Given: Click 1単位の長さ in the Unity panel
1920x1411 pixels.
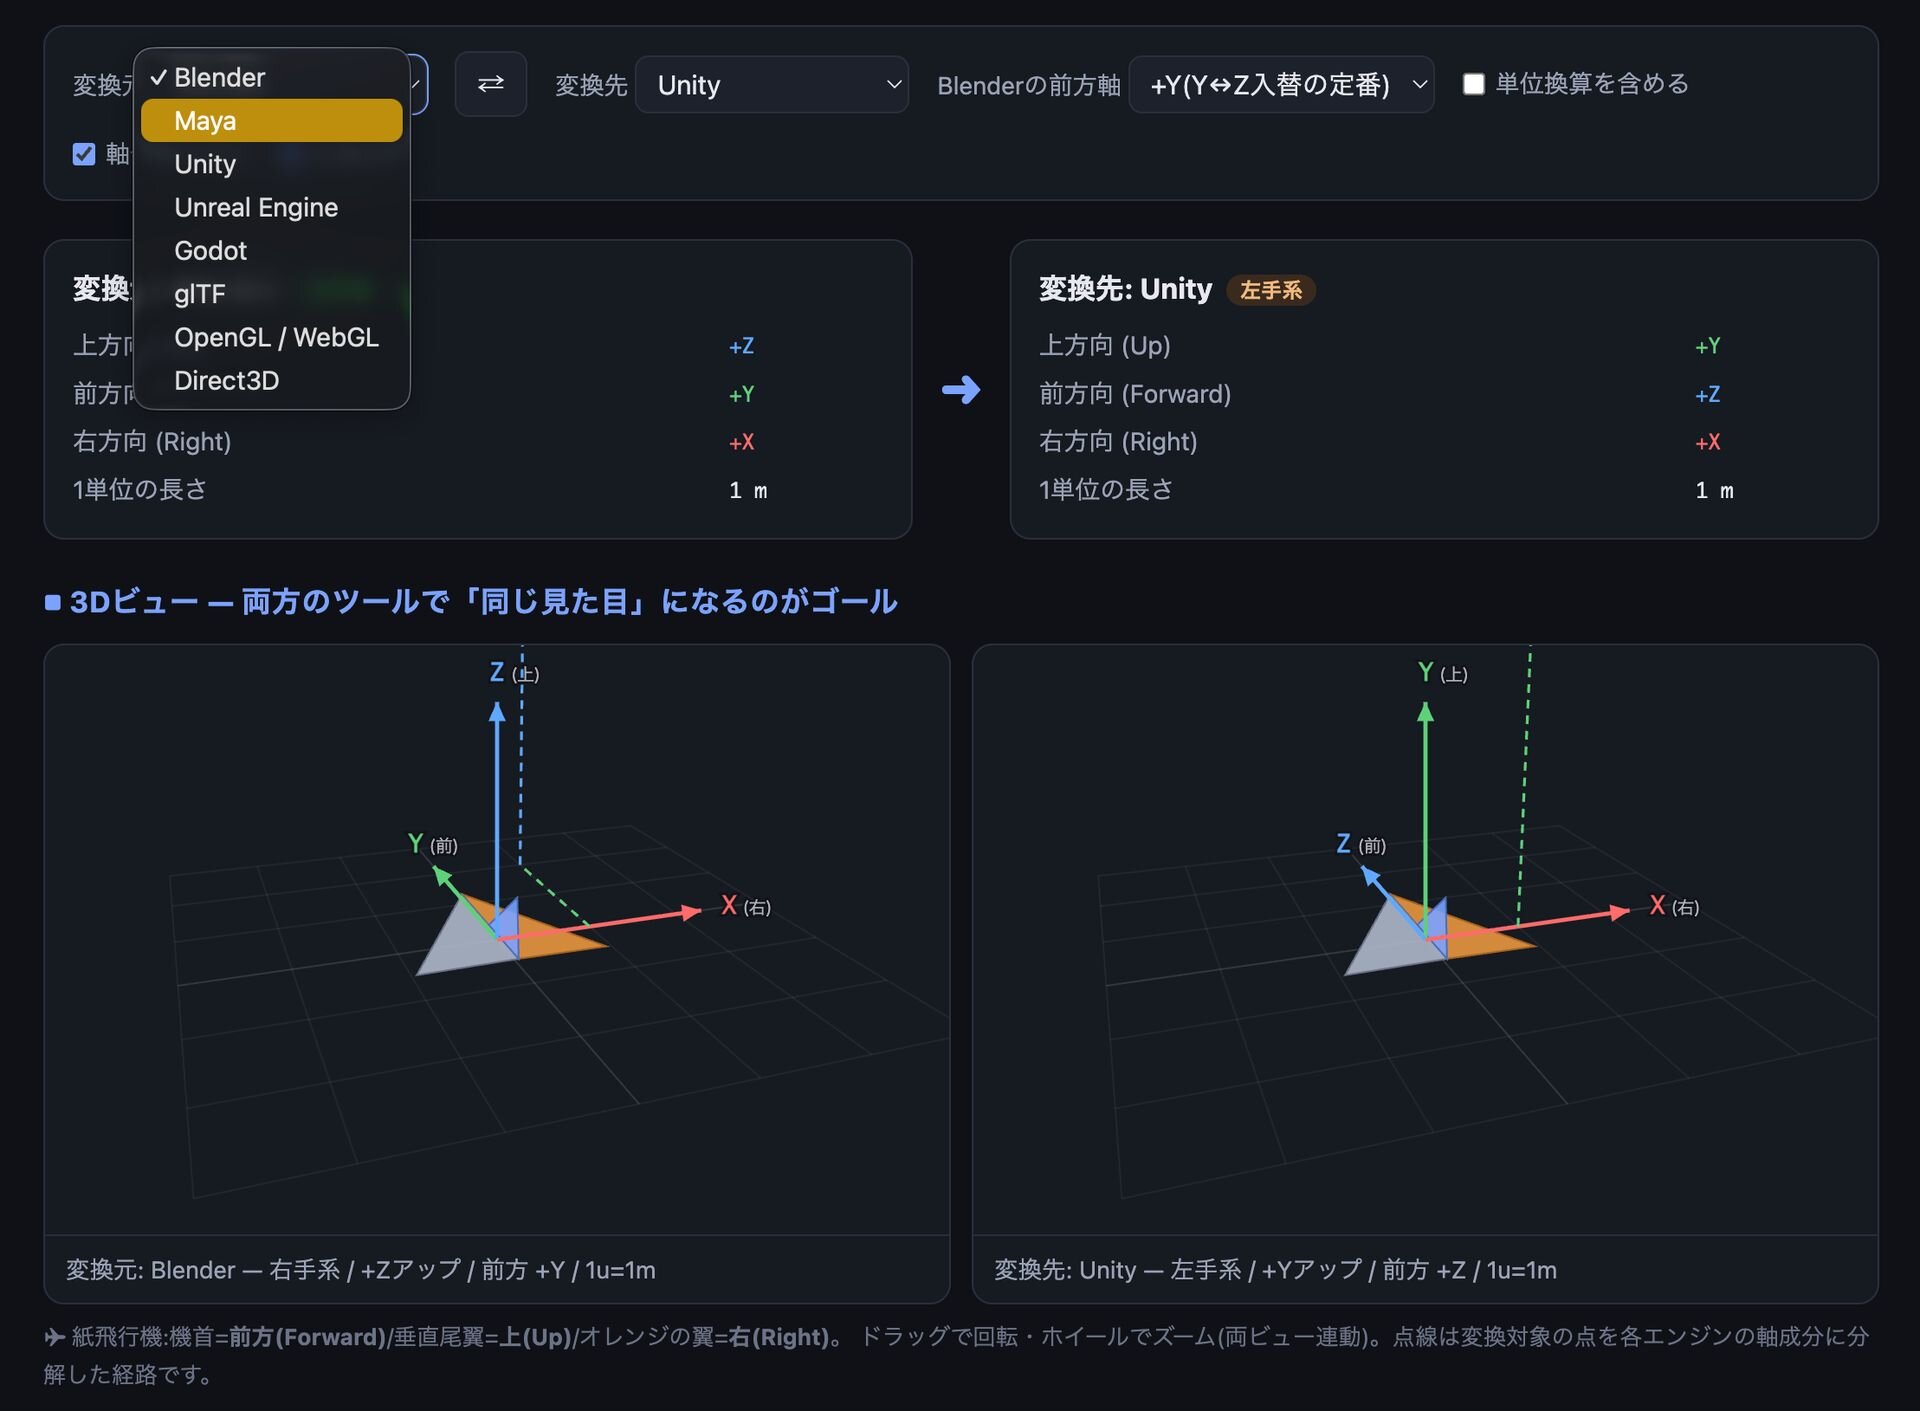Looking at the screenshot, I should (x=1106, y=489).
